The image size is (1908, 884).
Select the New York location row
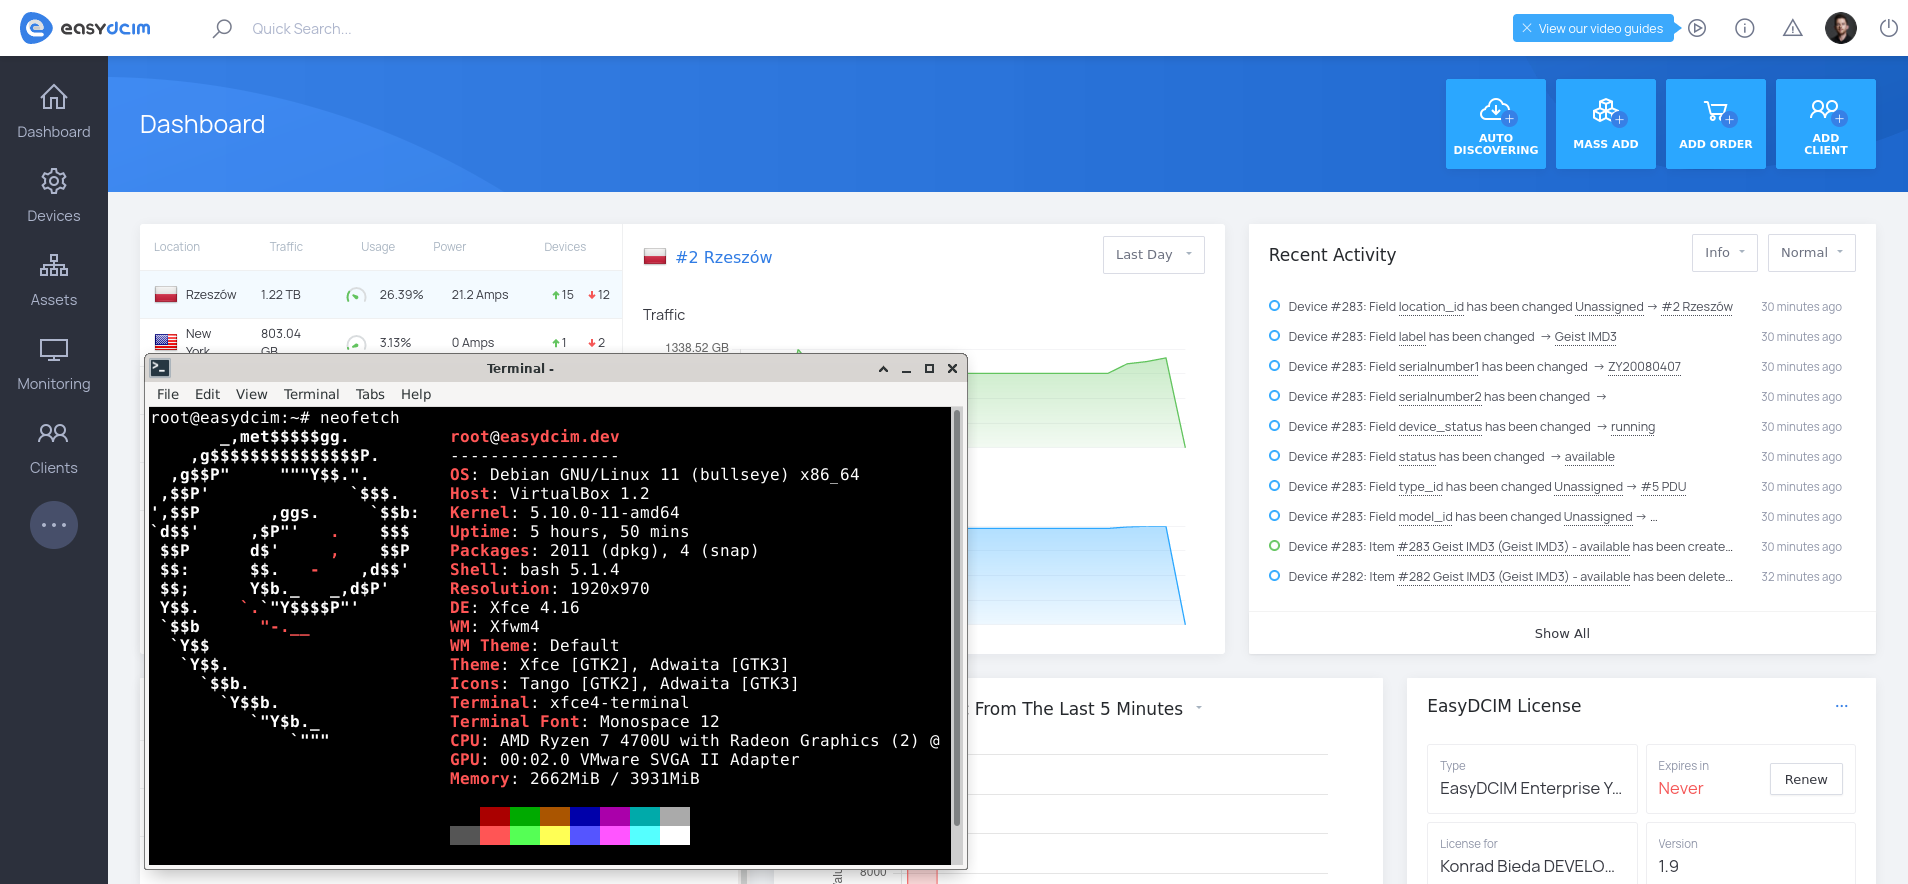(x=381, y=337)
